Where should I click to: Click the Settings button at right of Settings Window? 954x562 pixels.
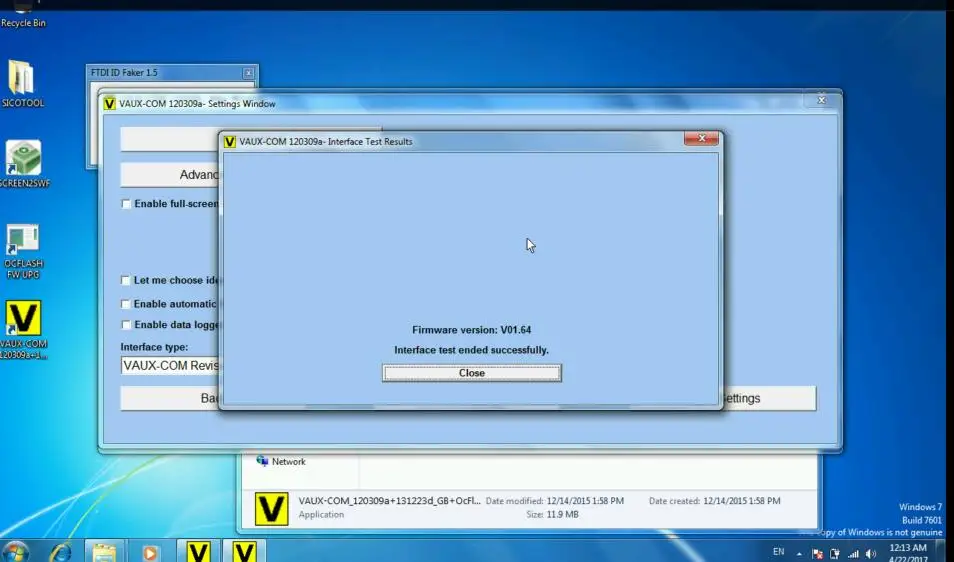click(x=769, y=398)
